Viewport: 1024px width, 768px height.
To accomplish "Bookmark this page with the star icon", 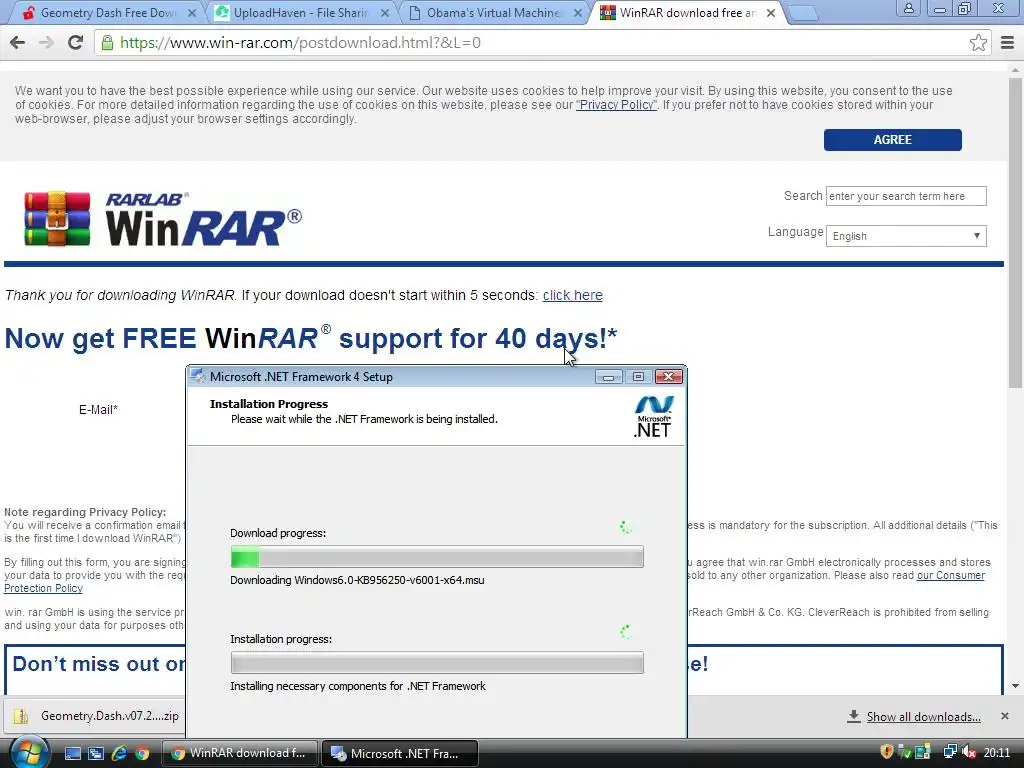I will 978,42.
